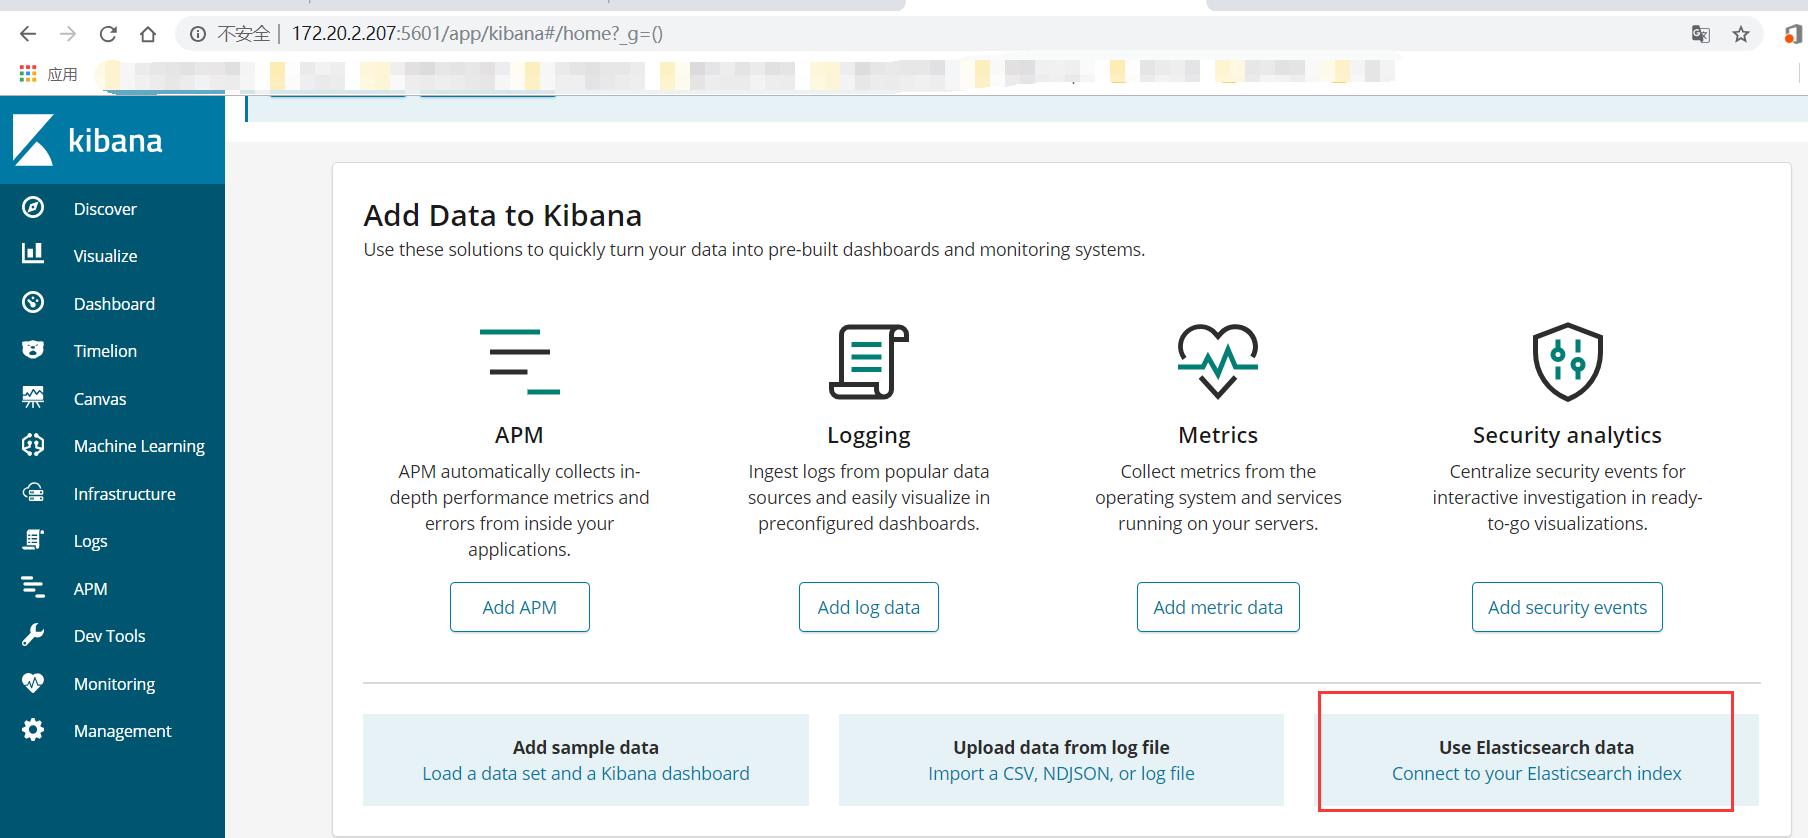Select Timelion from the sidebar
Image resolution: width=1808 pixels, height=838 pixels.
tap(105, 351)
